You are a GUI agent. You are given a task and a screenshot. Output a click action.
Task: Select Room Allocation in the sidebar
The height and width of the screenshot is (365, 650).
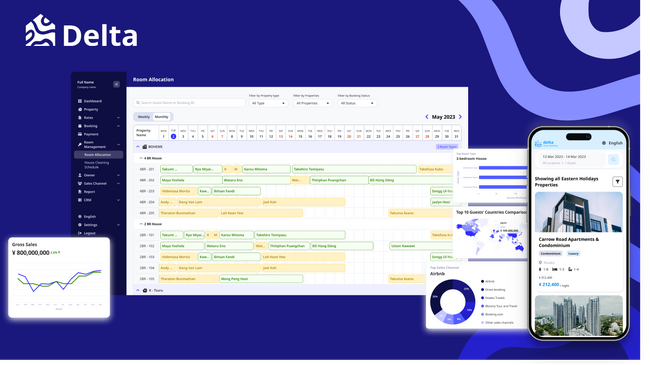[98, 155]
